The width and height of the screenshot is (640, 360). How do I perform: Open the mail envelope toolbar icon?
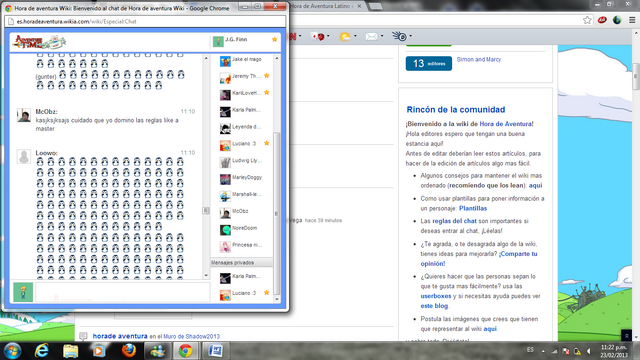[371, 37]
